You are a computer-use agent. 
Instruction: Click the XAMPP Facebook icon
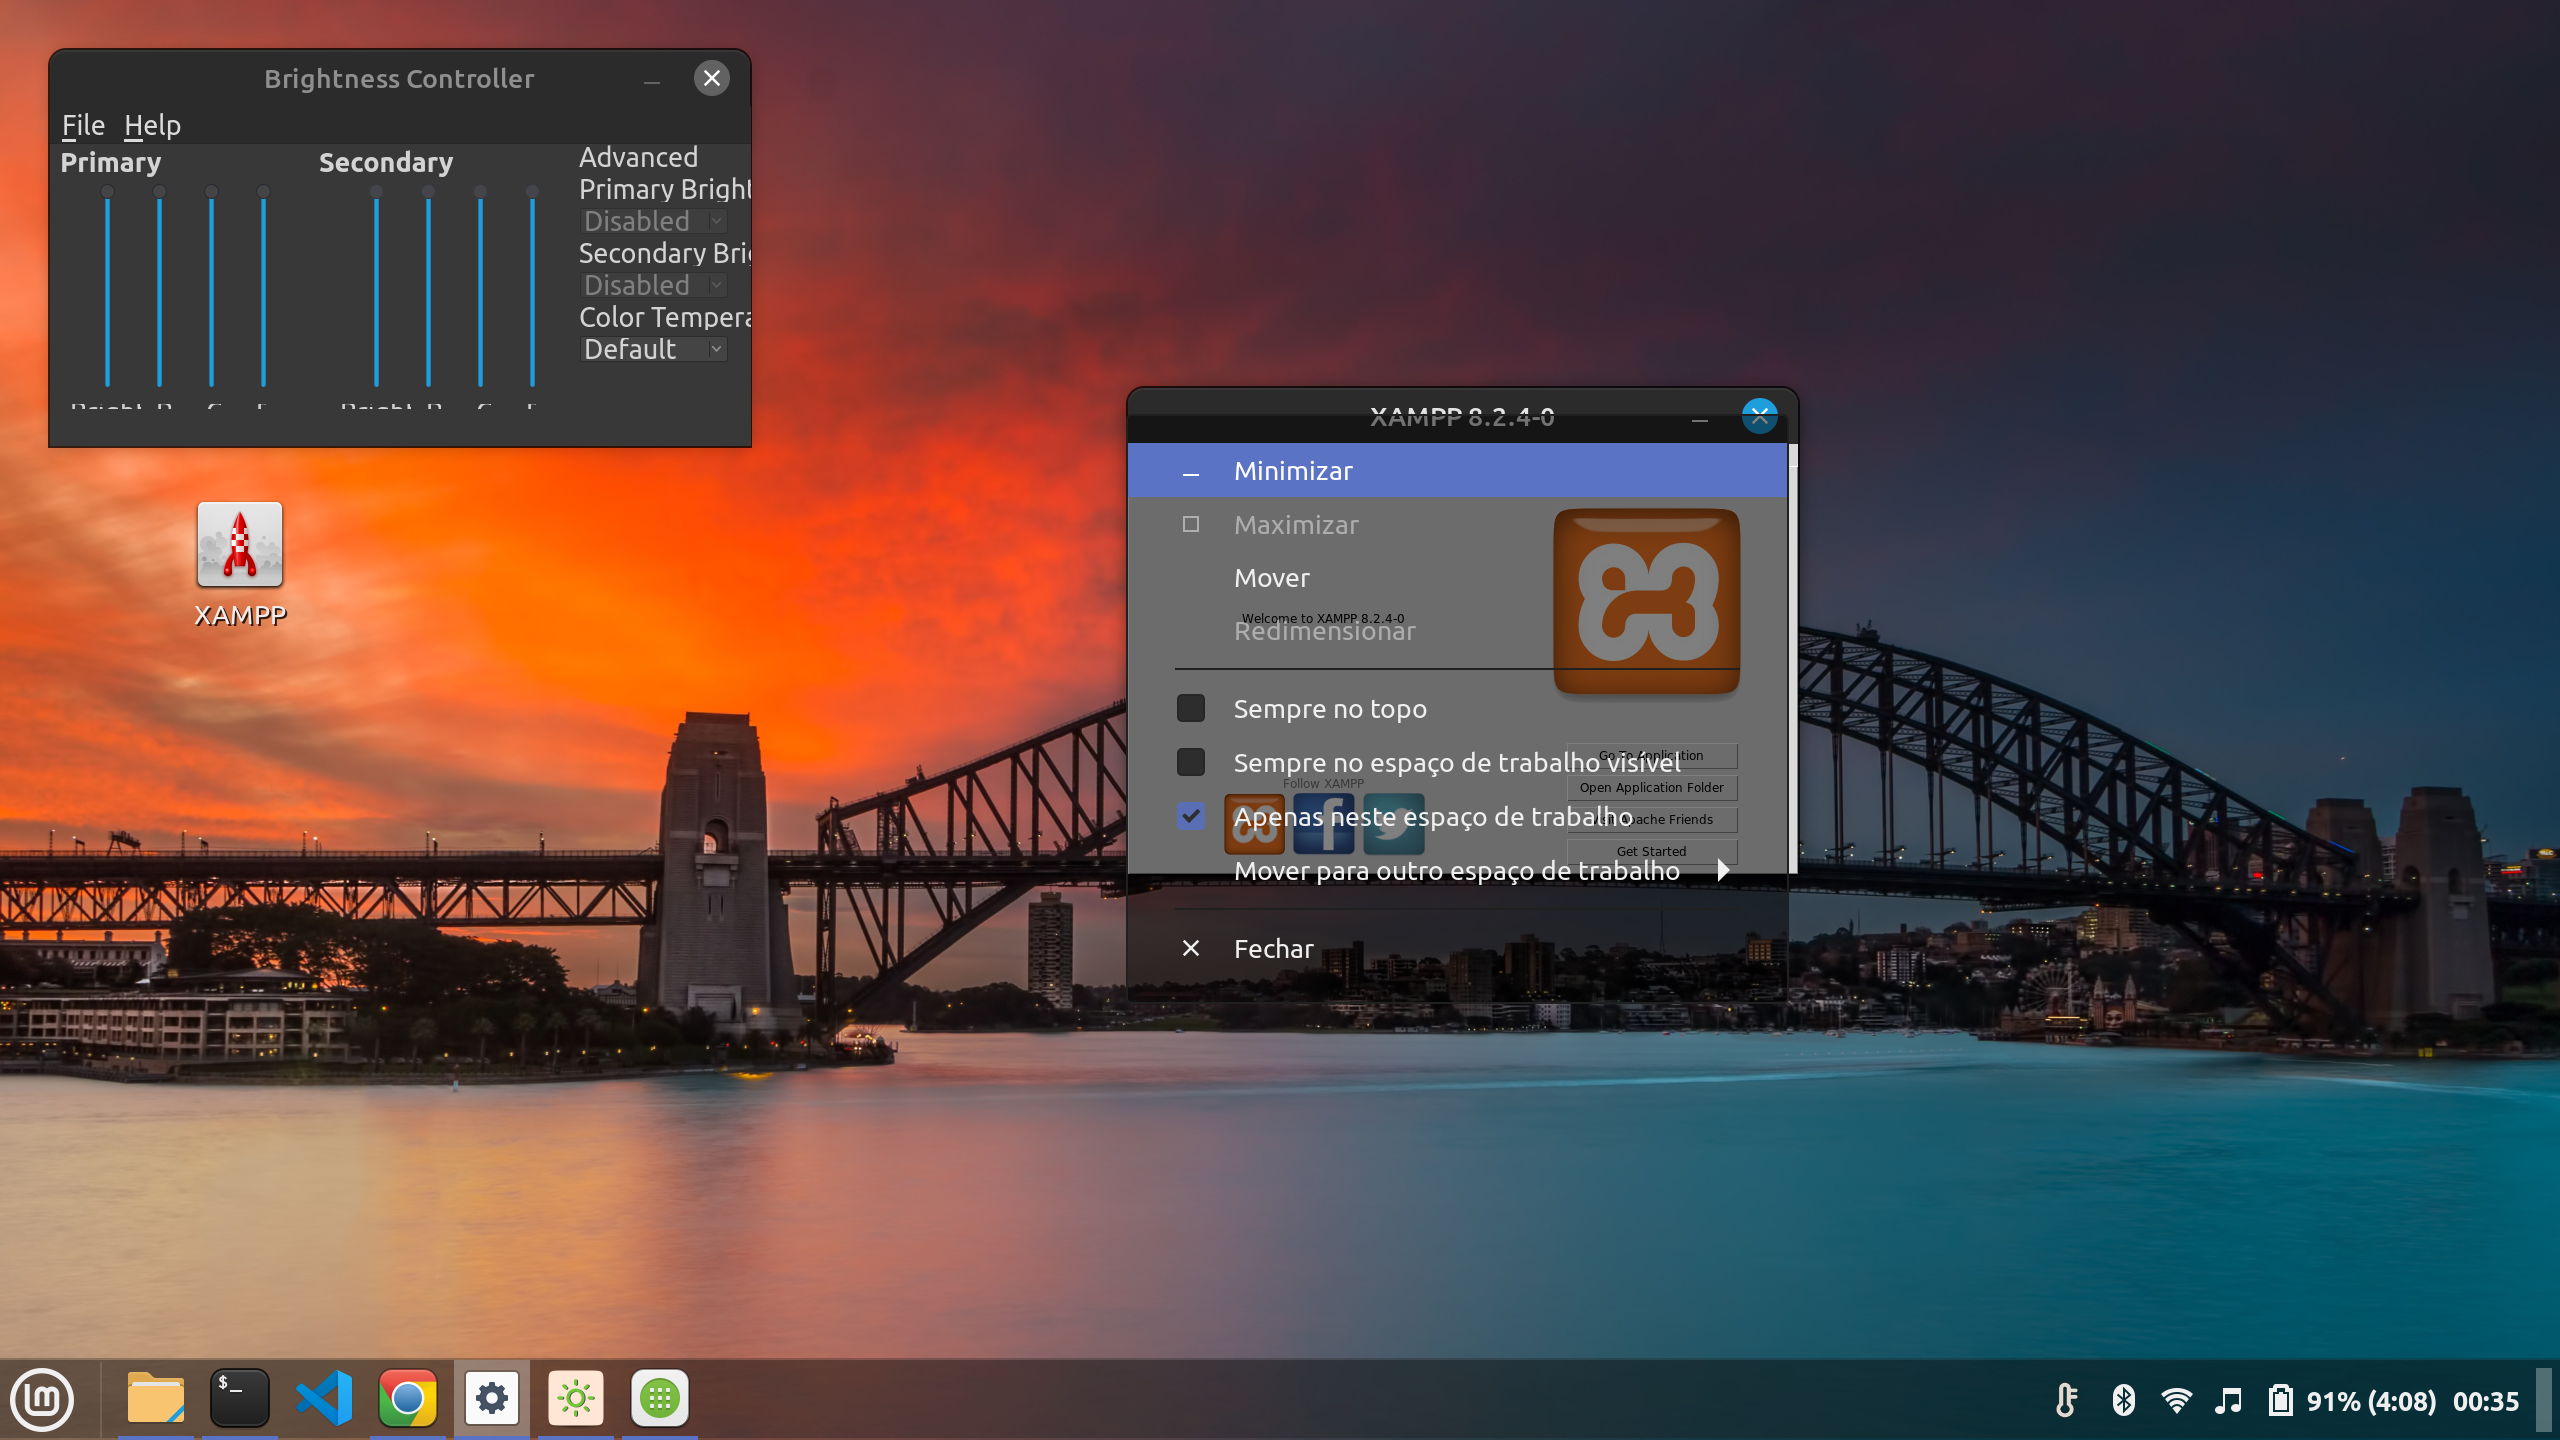pyautogui.click(x=1324, y=824)
